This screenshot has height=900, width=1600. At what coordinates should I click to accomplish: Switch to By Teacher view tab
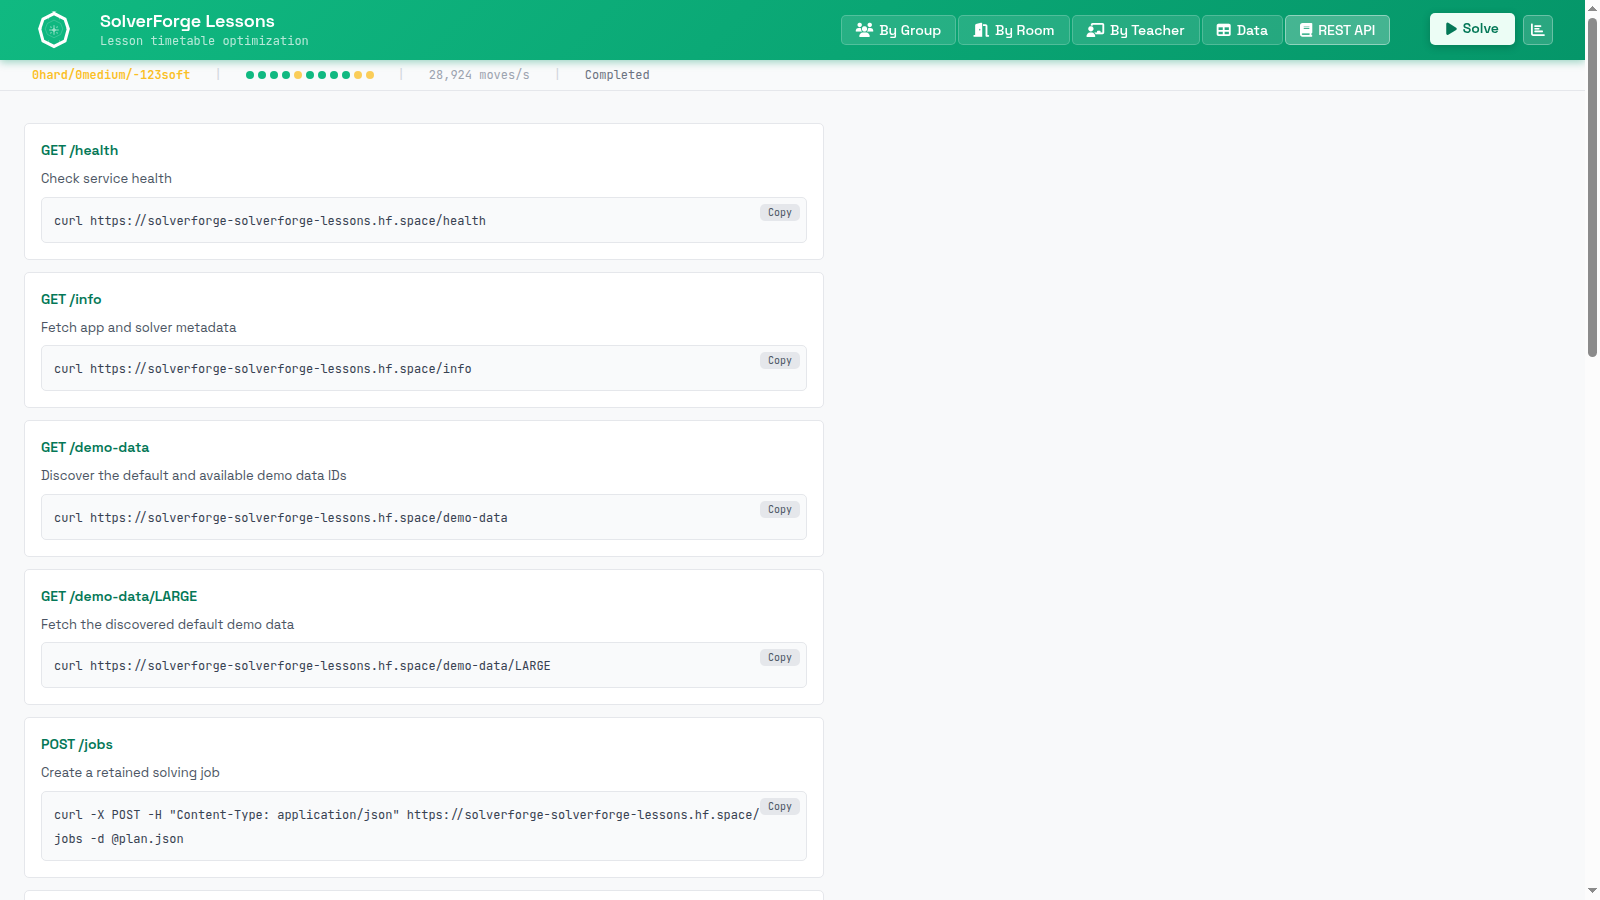[1136, 30]
